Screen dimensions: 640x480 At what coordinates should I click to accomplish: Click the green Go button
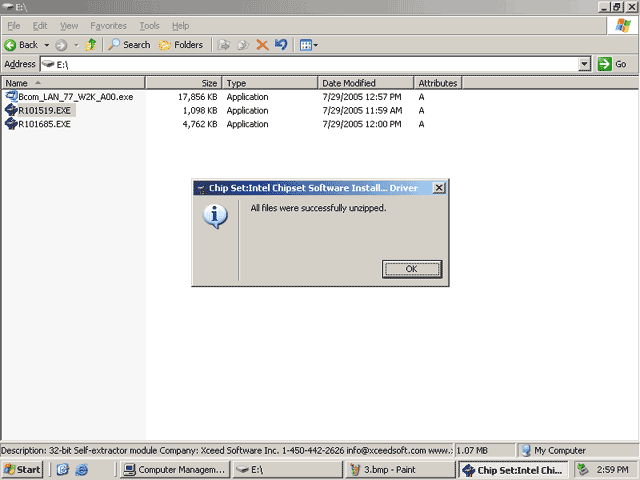click(x=612, y=64)
